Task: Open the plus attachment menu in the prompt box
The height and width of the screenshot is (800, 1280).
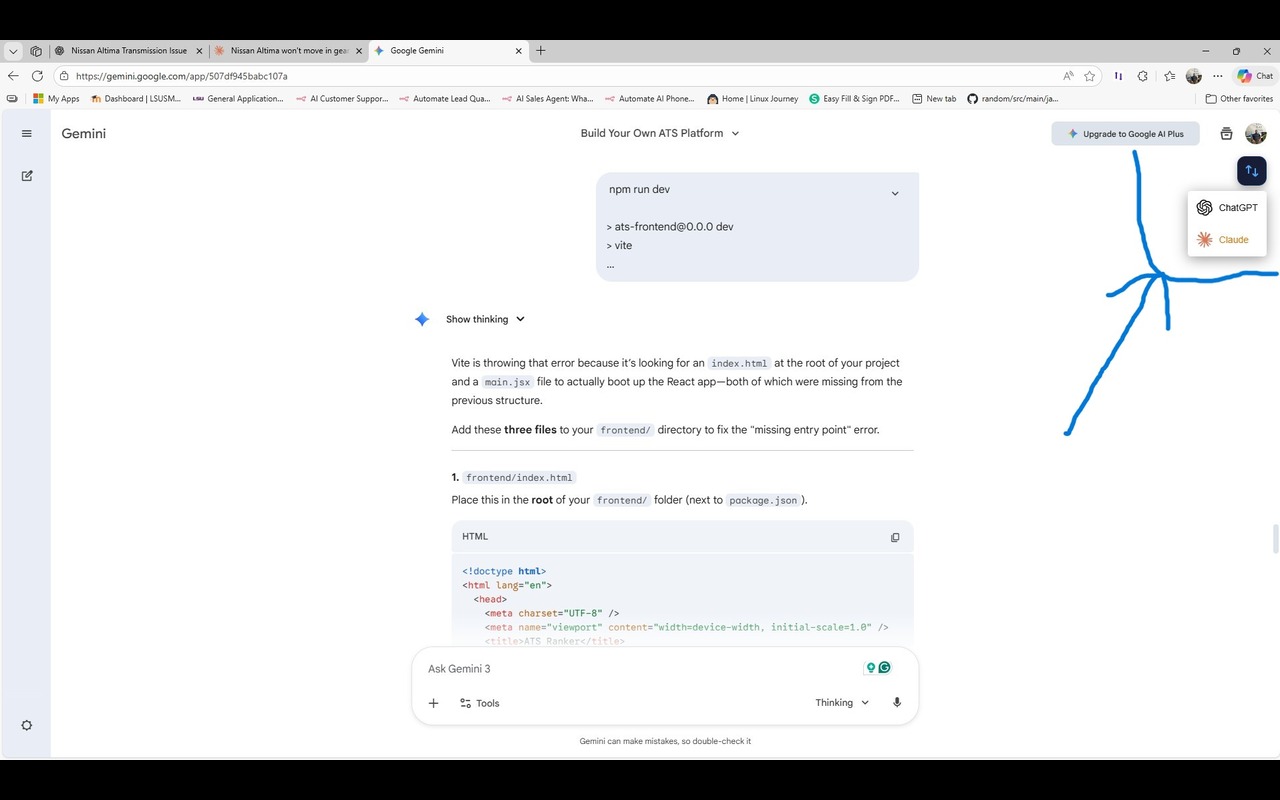Action: coord(433,703)
